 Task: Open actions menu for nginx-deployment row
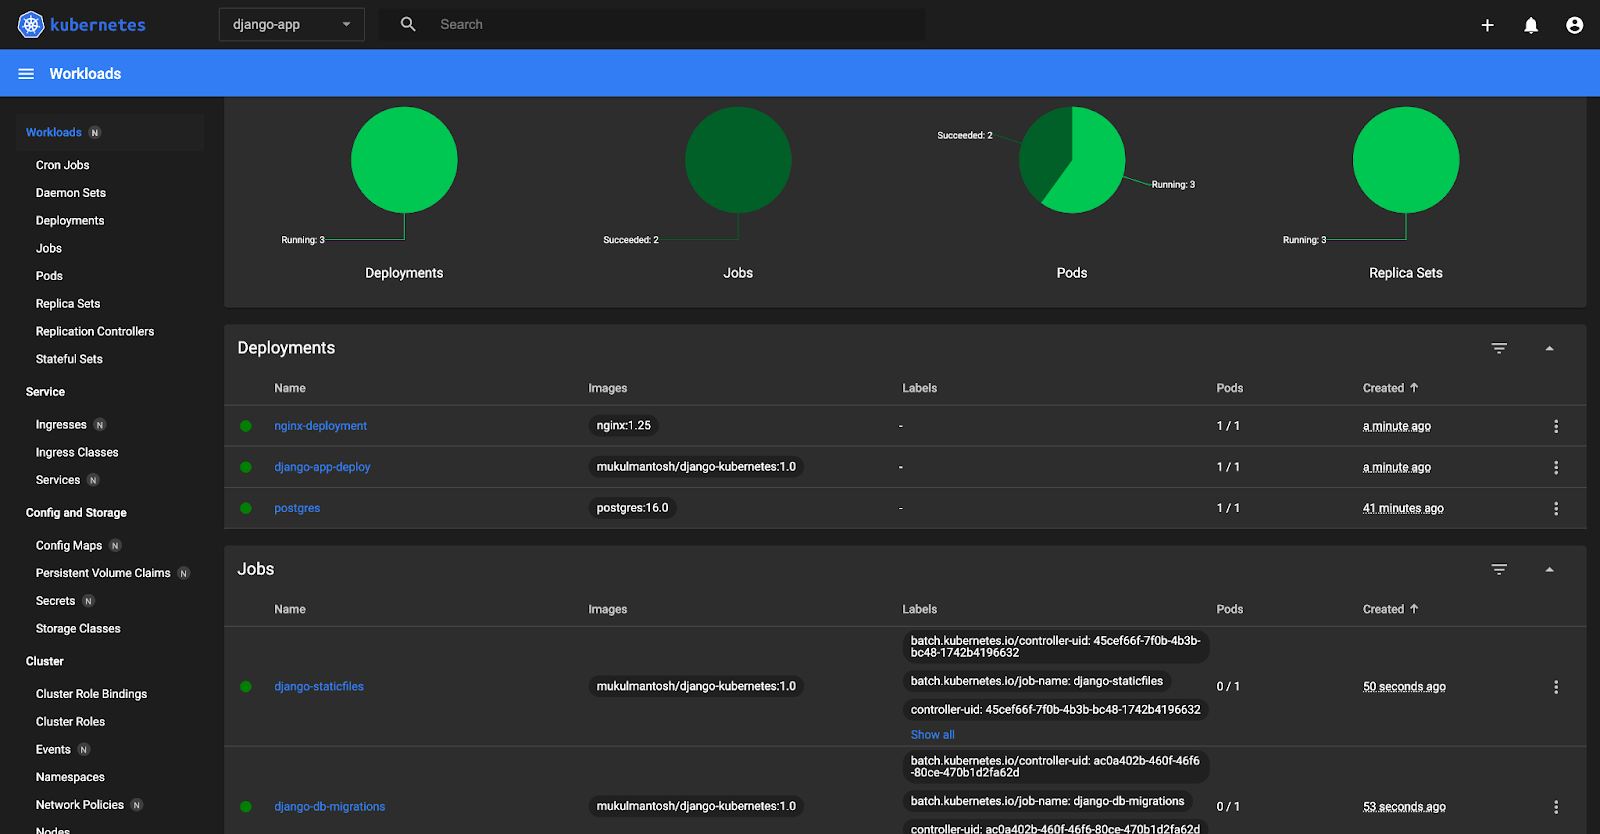(1555, 426)
